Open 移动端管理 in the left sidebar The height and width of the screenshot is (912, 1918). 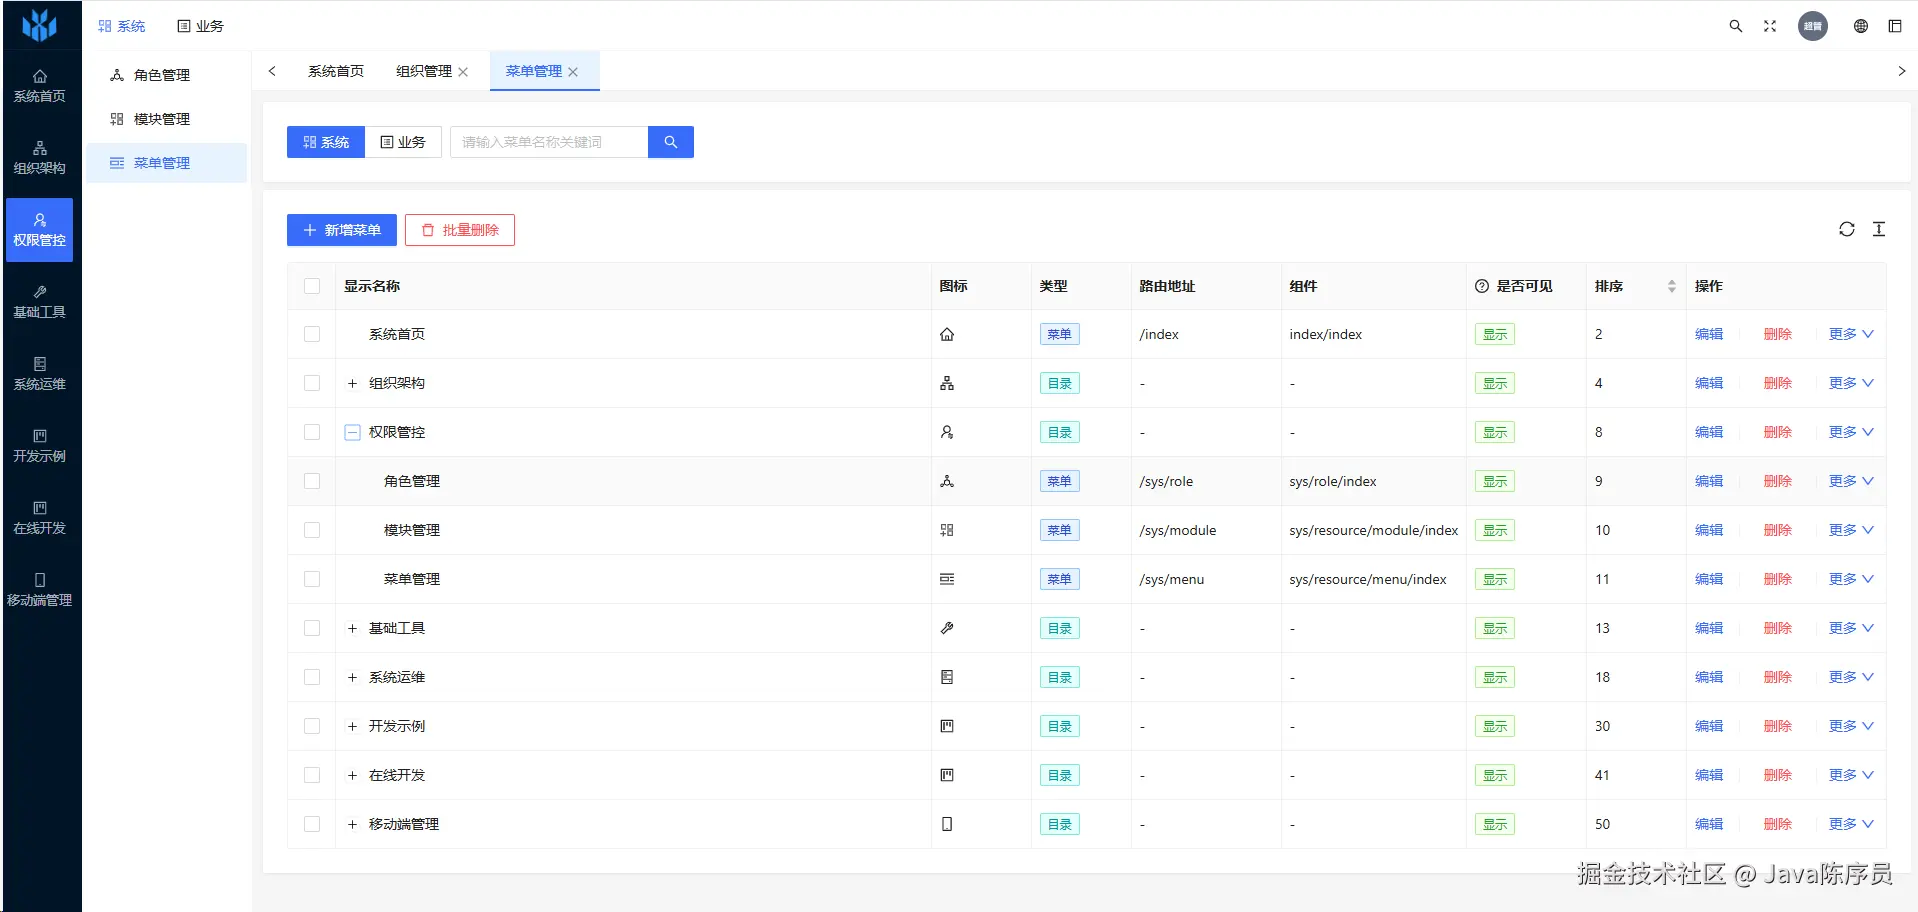click(40, 589)
